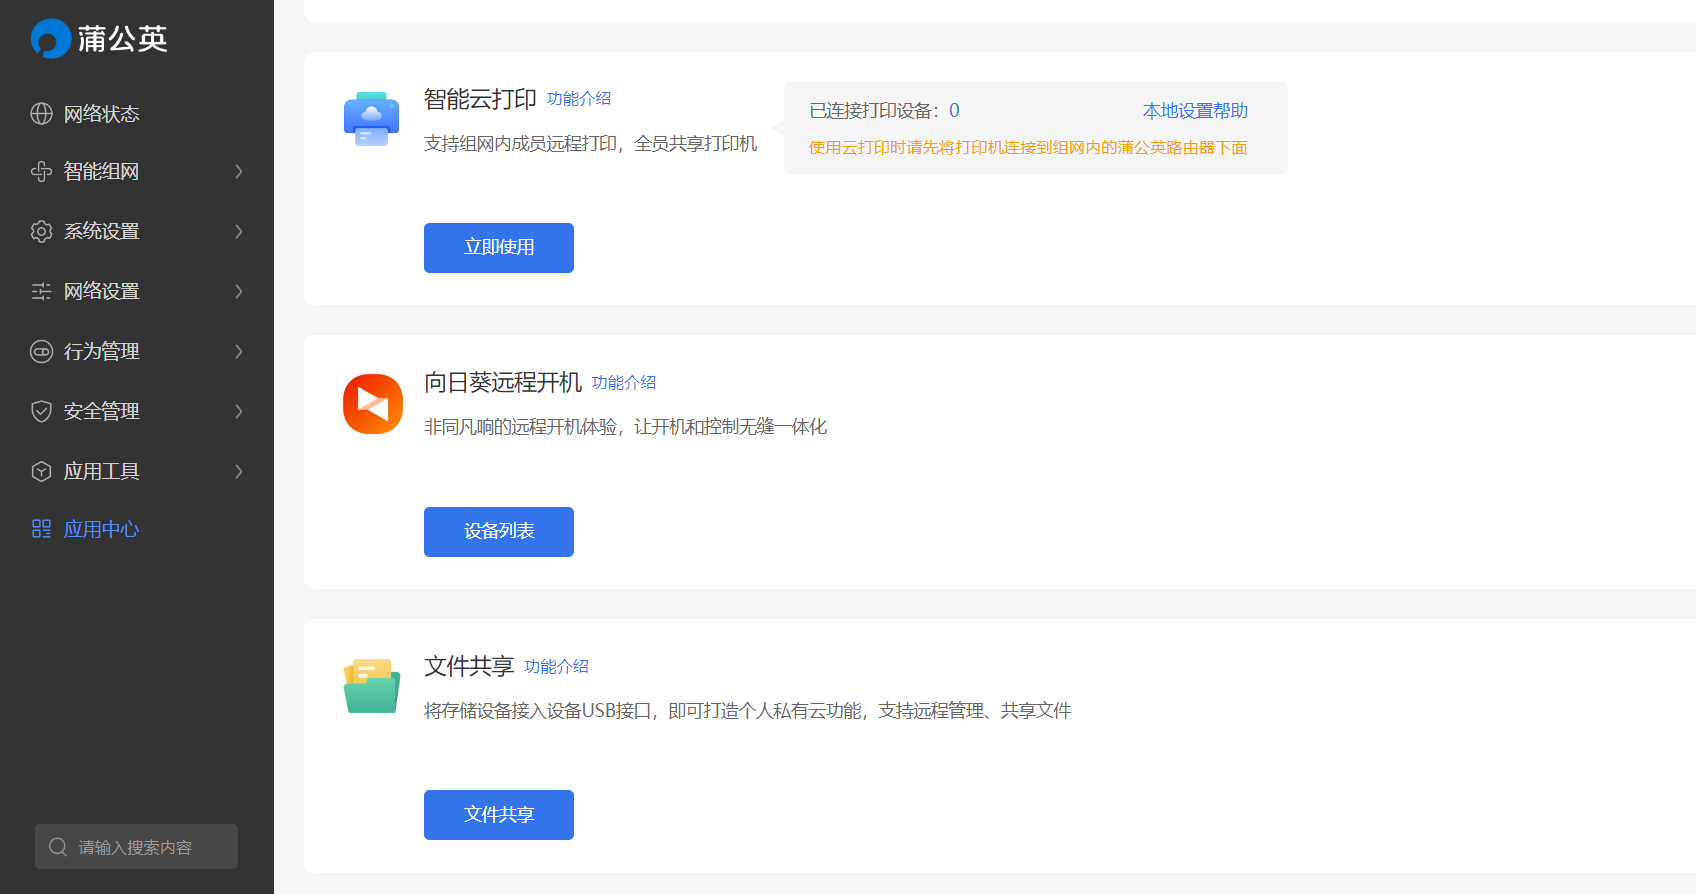Click the 已连接打印设备 count text
The width and height of the screenshot is (1696, 894).
pos(885,111)
